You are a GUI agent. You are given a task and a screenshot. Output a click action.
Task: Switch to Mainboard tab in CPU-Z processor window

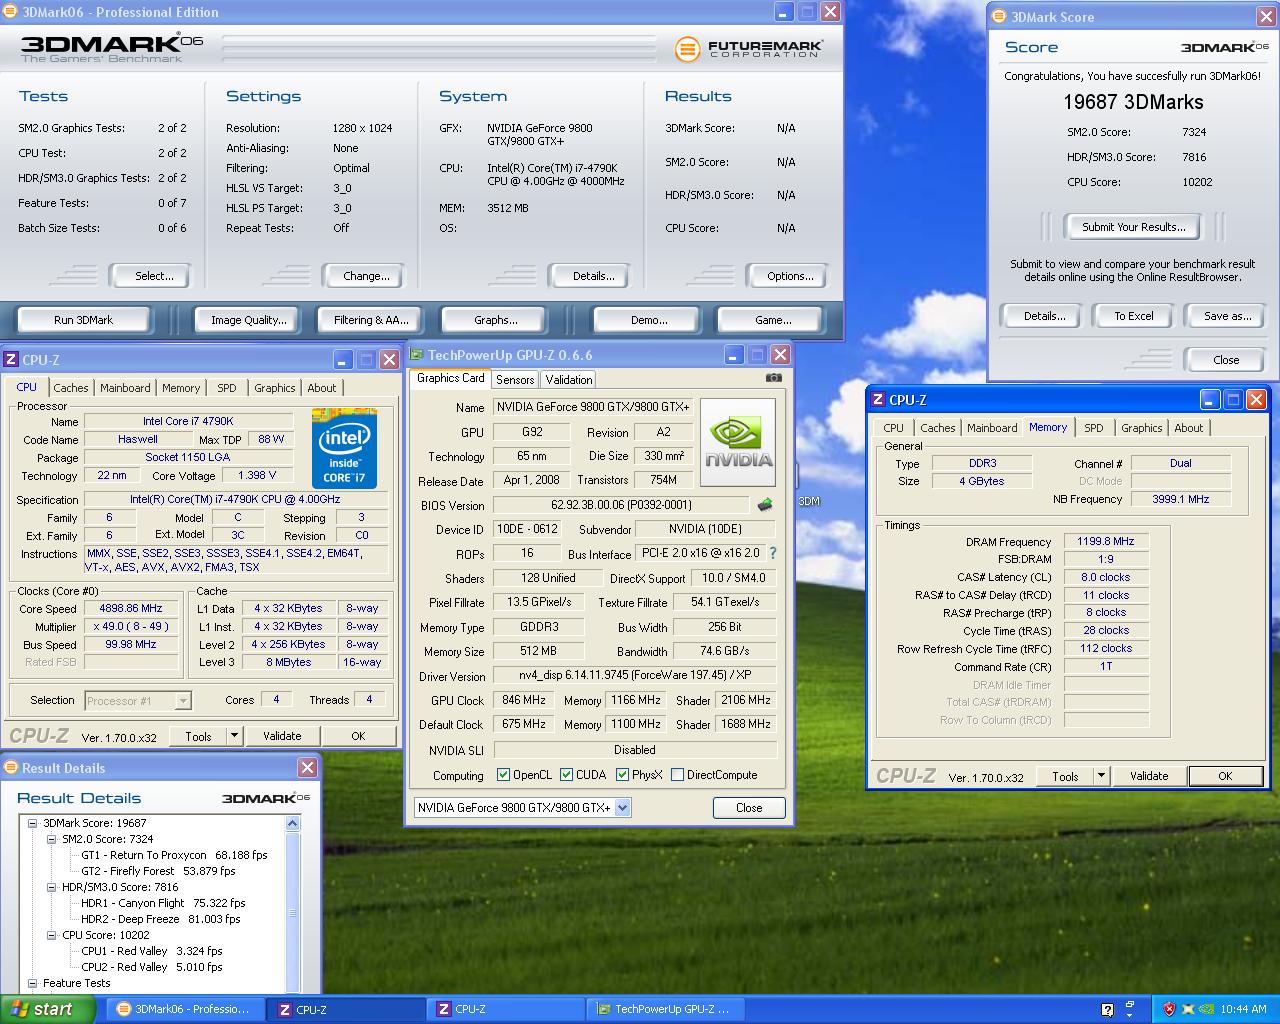125,388
